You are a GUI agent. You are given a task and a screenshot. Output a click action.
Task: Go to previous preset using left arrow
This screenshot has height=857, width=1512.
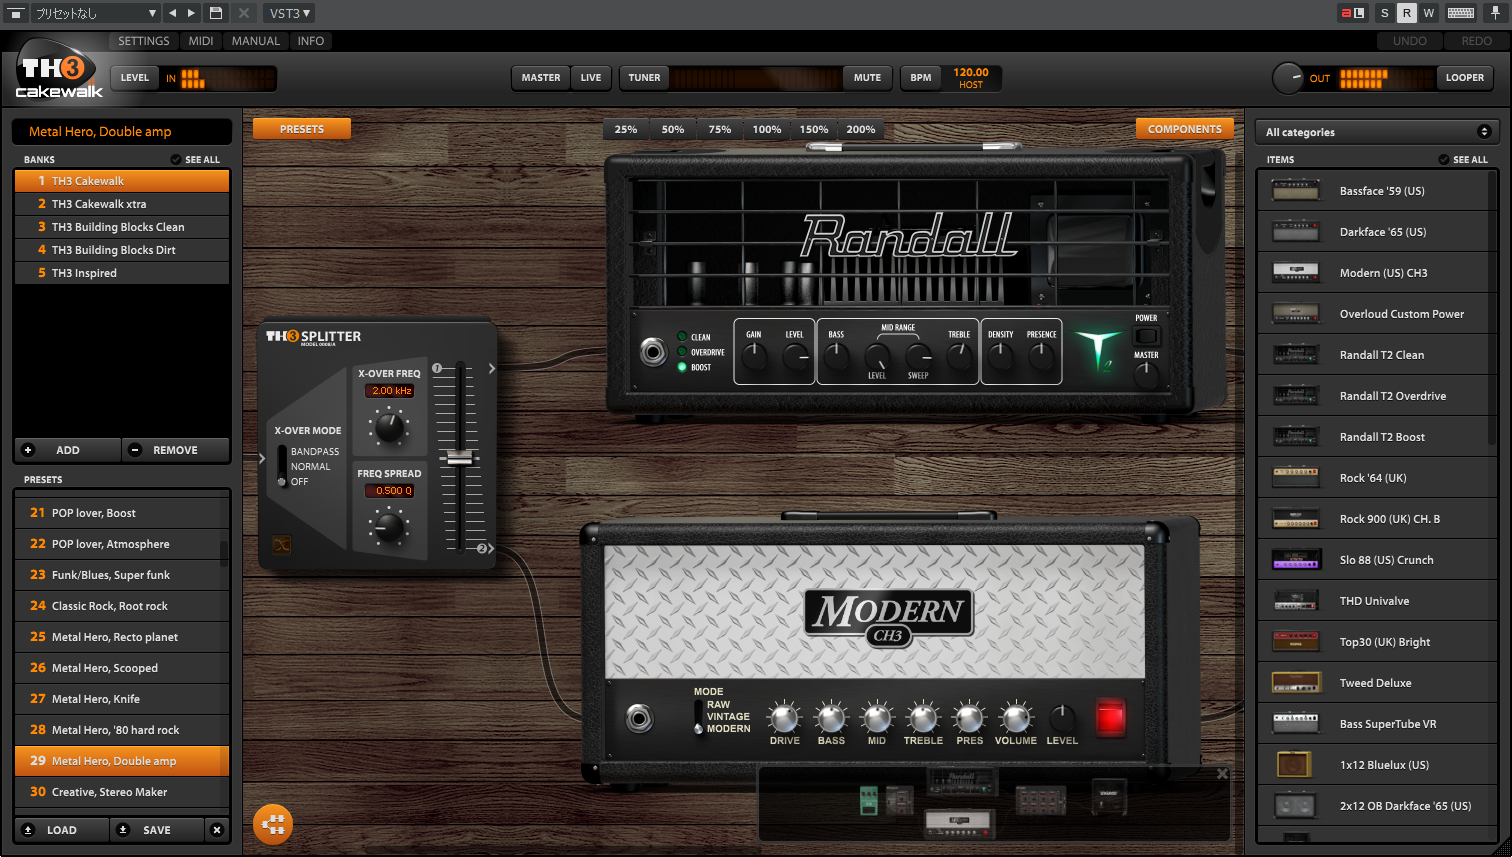pyautogui.click(x=173, y=13)
